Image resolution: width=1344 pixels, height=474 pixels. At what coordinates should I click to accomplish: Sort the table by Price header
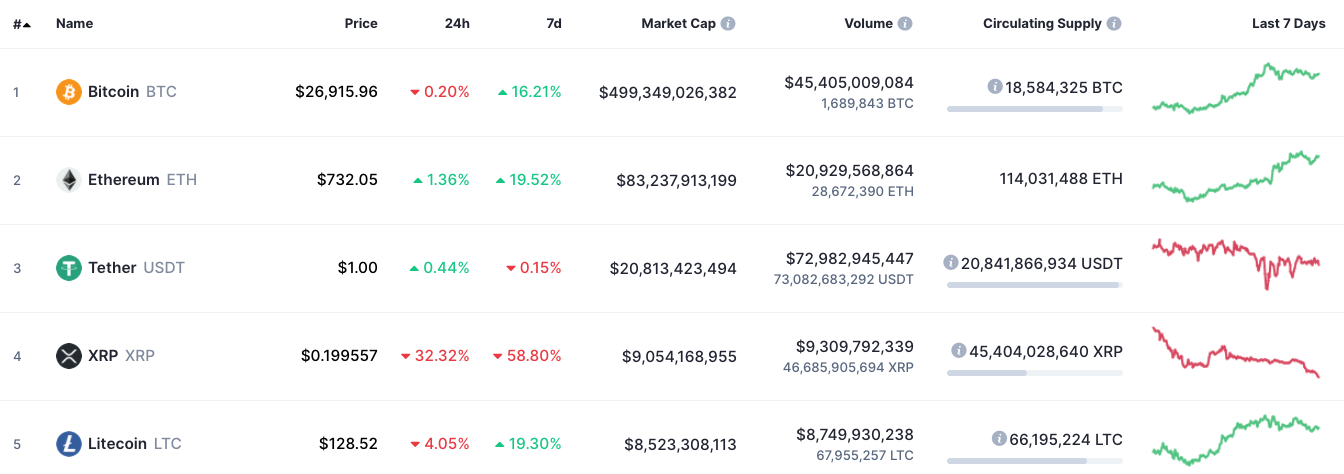361,23
